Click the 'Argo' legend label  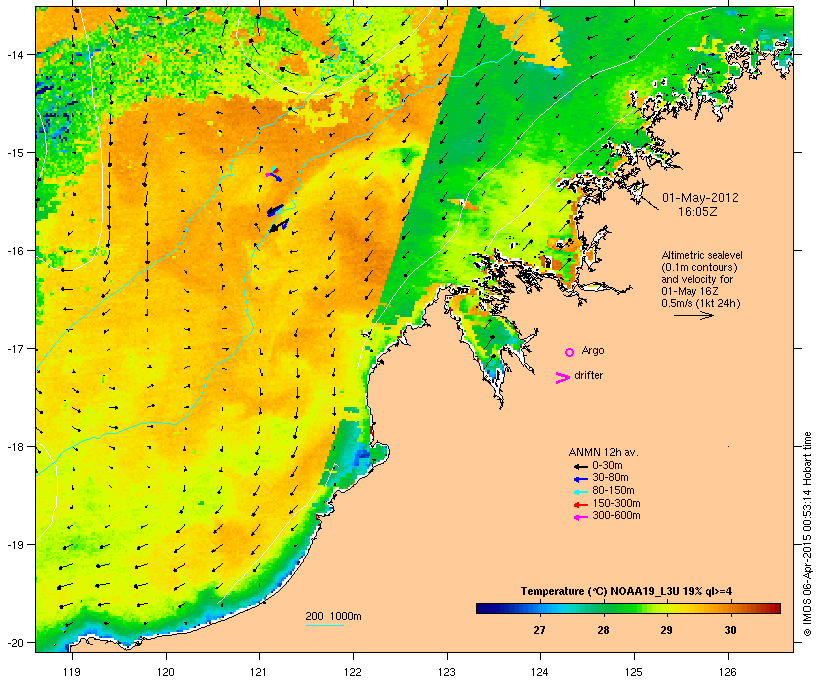click(593, 351)
